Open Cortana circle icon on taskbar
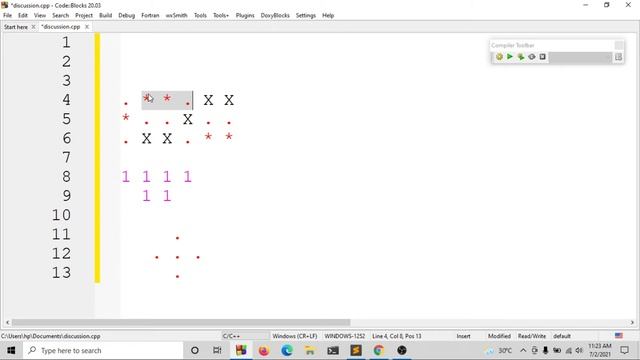 click(195, 350)
